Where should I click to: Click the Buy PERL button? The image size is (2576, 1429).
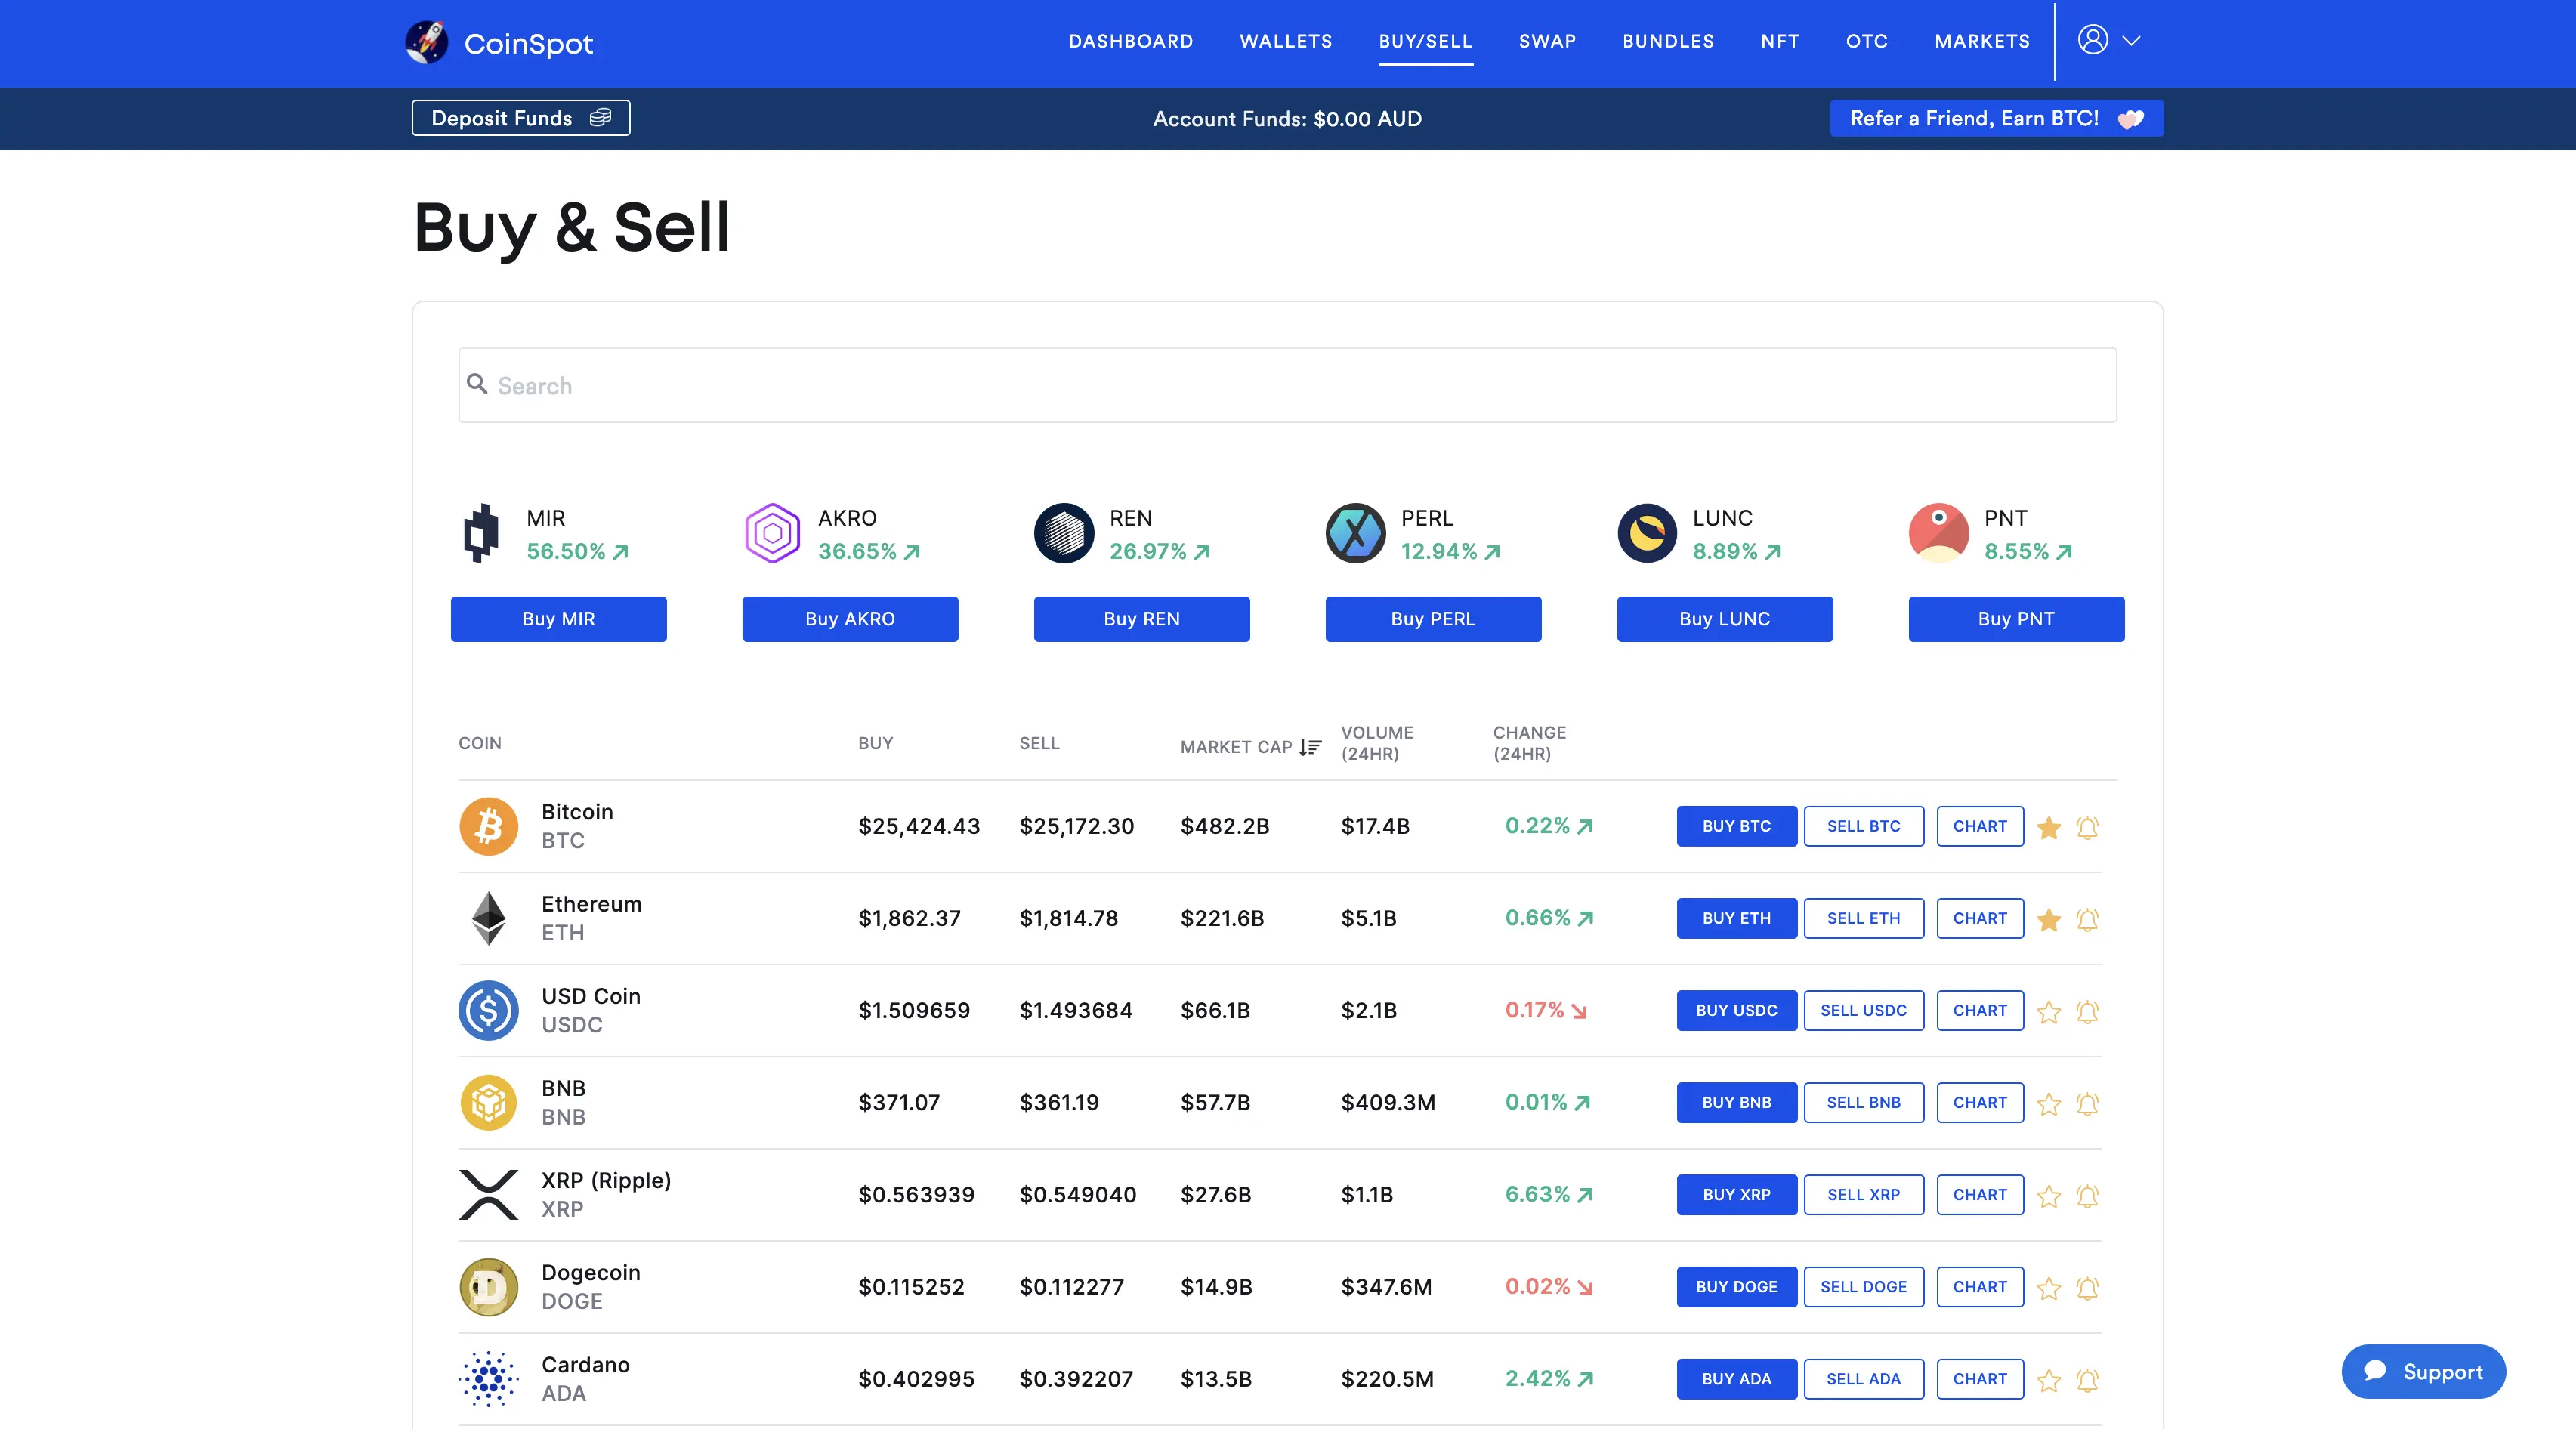click(1433, 619)
